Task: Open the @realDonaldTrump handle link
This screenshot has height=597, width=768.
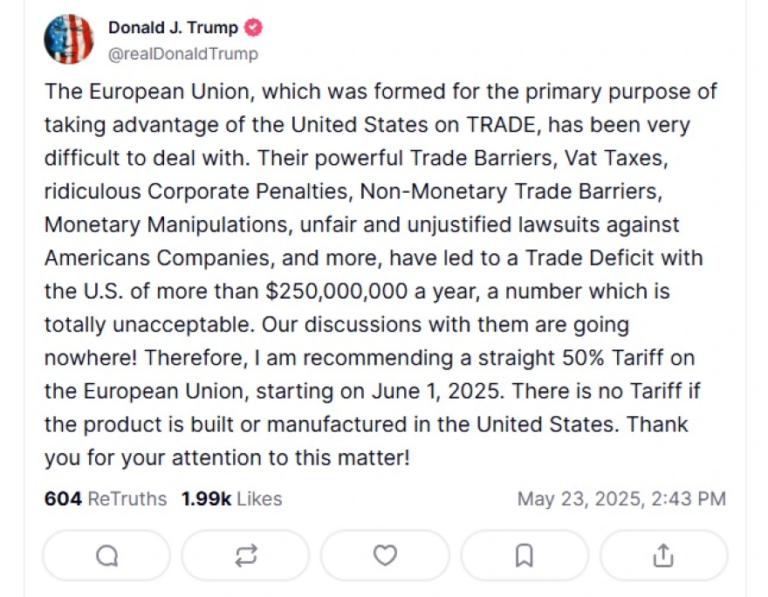Action: point(182,54)
